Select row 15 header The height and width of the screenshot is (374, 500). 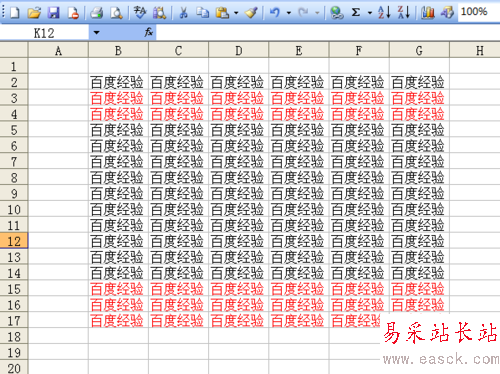14,289
